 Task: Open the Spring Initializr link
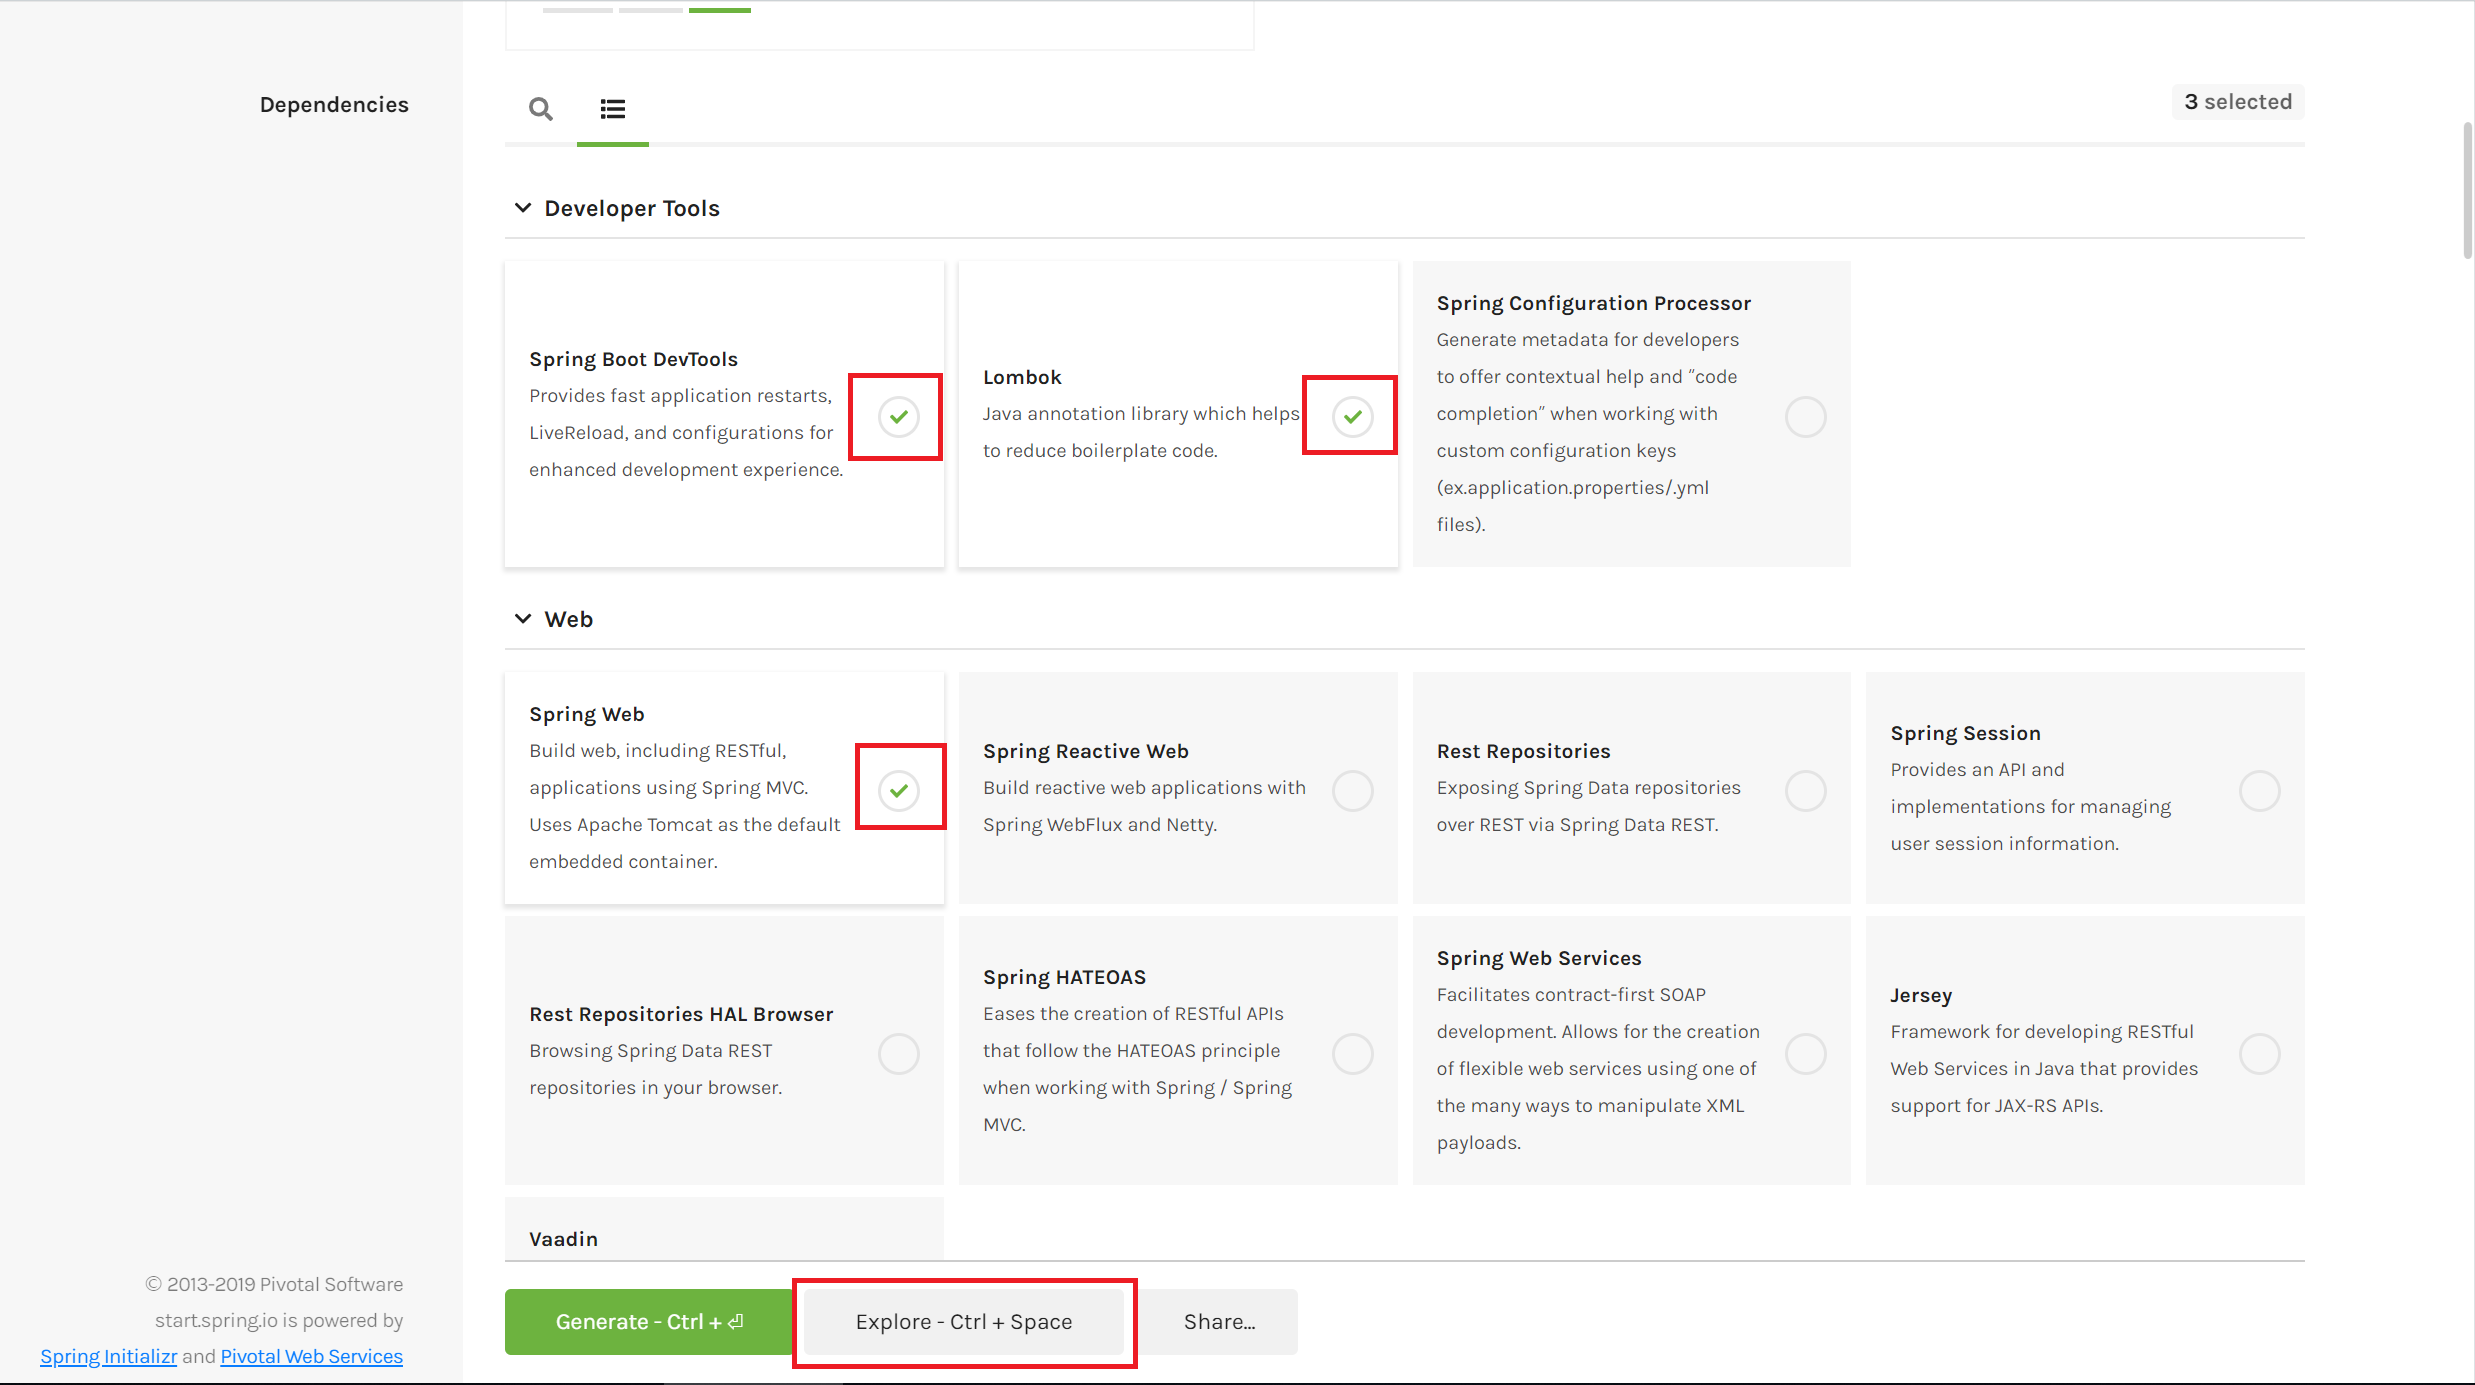click(x=108, y=1356)
